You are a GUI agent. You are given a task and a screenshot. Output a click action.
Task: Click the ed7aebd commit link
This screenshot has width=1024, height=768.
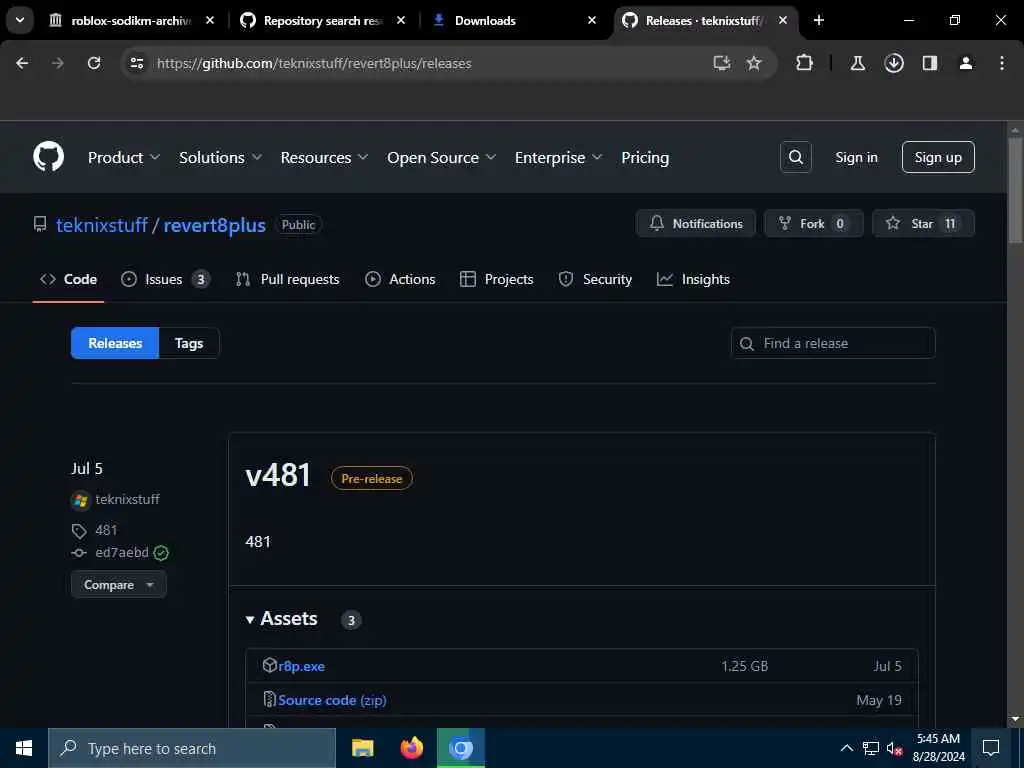click(x=122, y=552)
